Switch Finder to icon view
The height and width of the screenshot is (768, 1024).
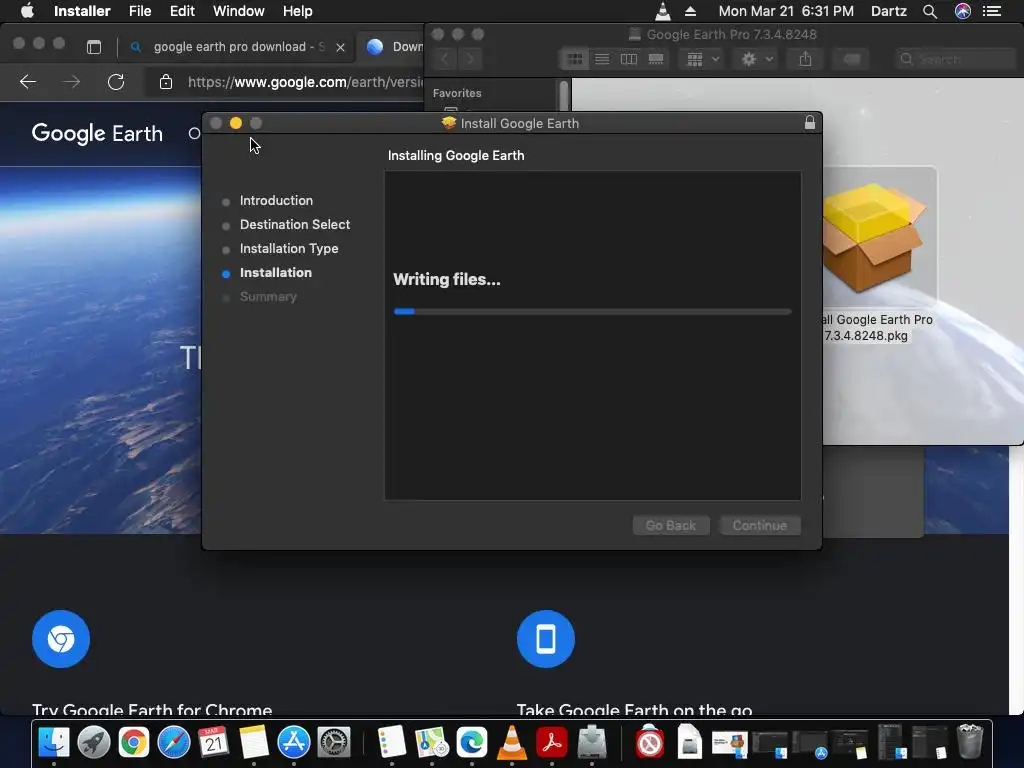coord(575,59)
